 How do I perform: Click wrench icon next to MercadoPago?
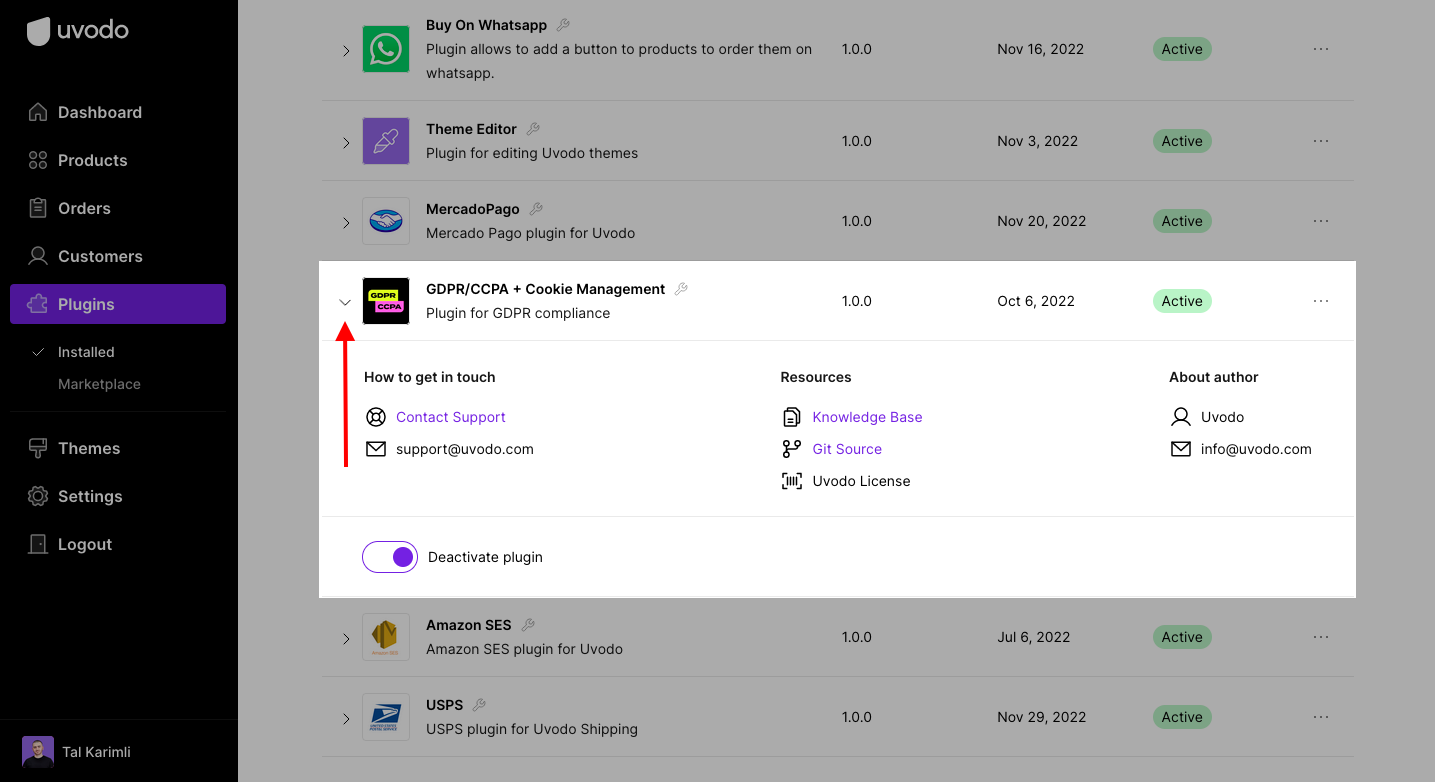[x=536, y=209]
